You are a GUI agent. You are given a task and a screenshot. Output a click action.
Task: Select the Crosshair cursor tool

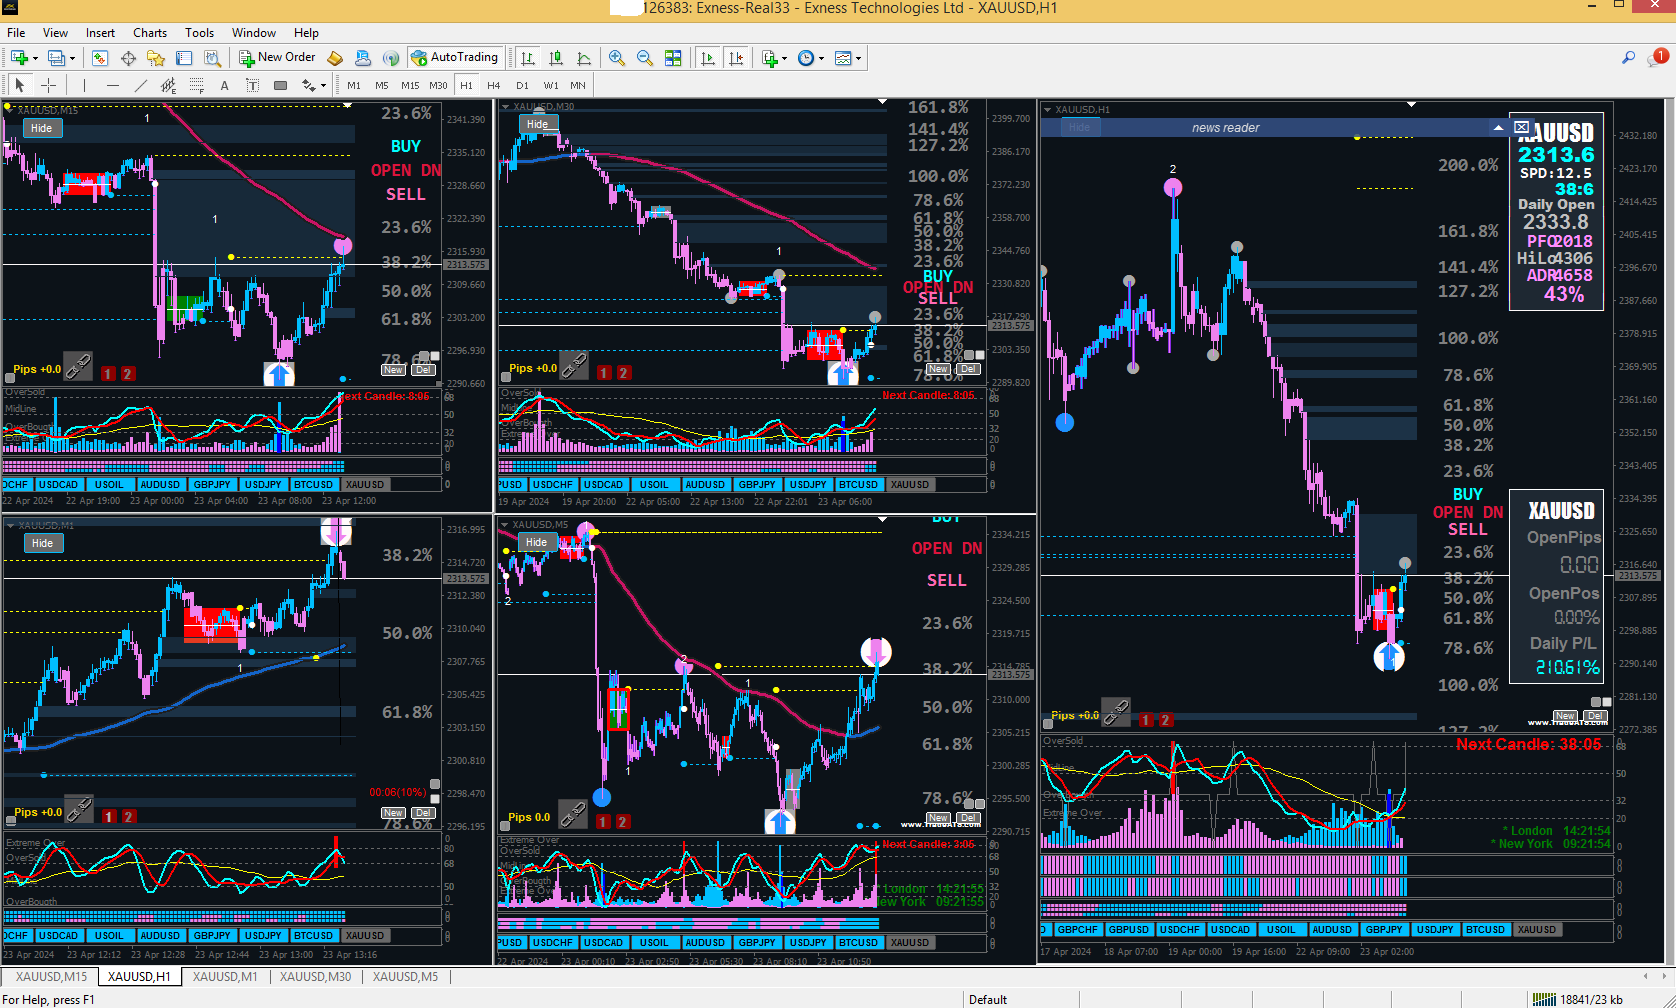click(48, 85)
